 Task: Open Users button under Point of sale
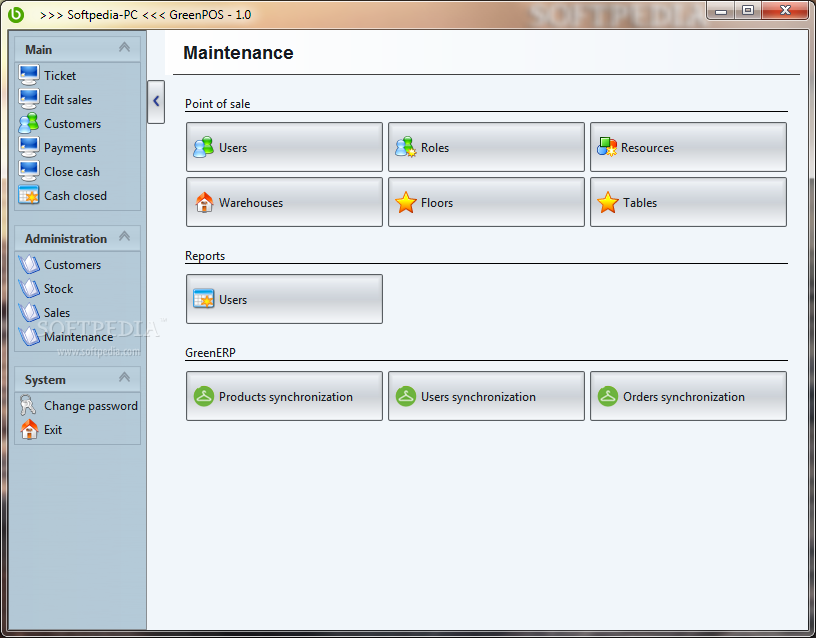pyautogui.click(x=284, y=147)
